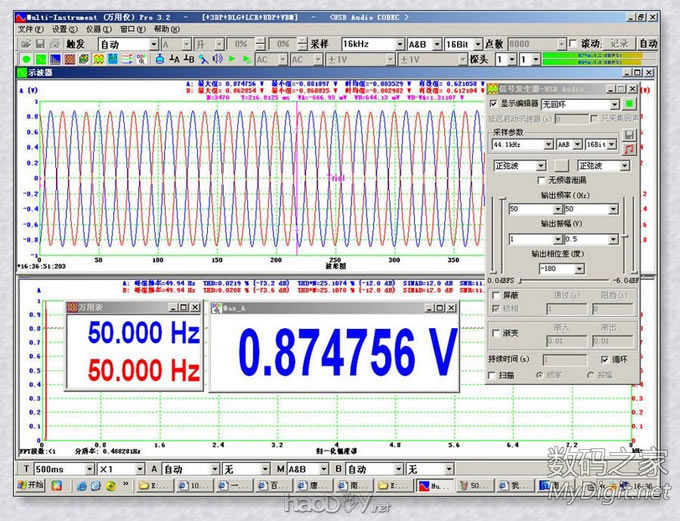
Task: Expand the 44.1kHz dropdown in signal generator
Action: coord(548,145)
